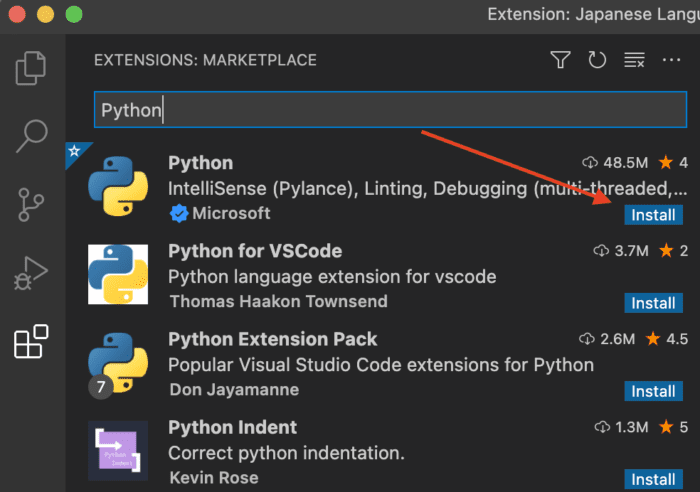The image size is (700, 492).
Task: Click the EXTENSIONS: MARKETPLACE header
Action: tap(205, 60)
